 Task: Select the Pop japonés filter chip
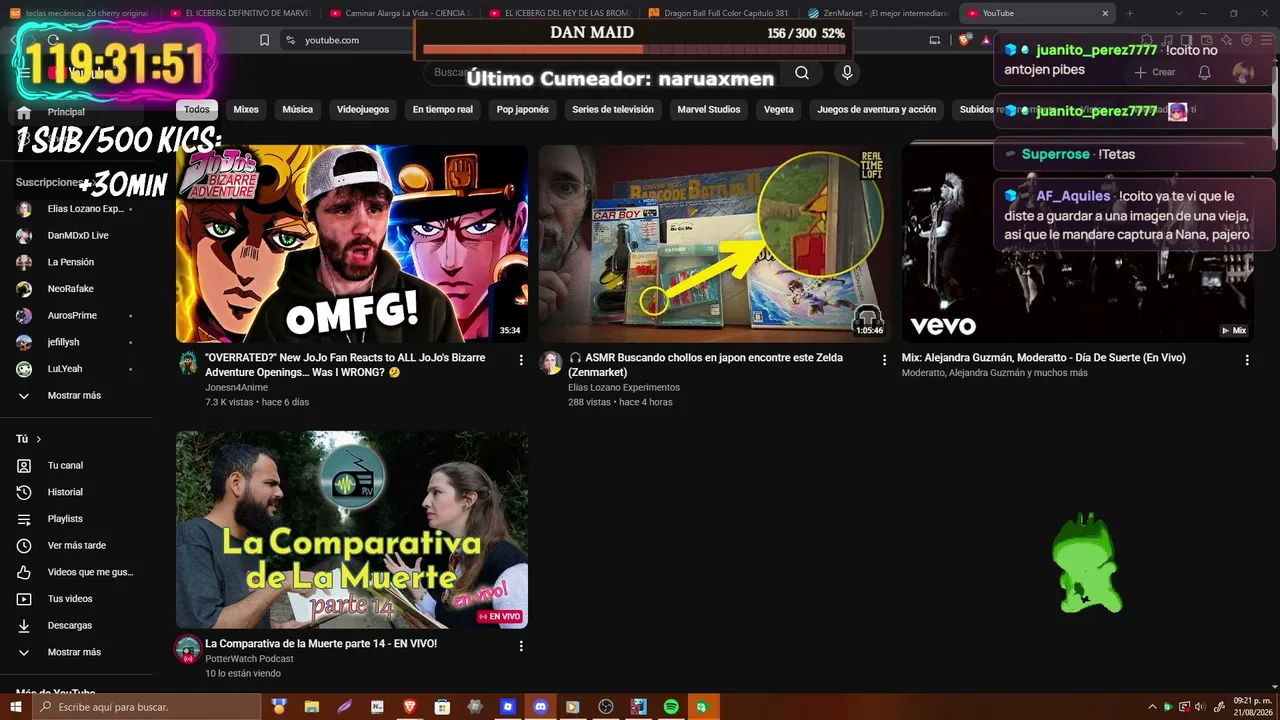[523, 110]
